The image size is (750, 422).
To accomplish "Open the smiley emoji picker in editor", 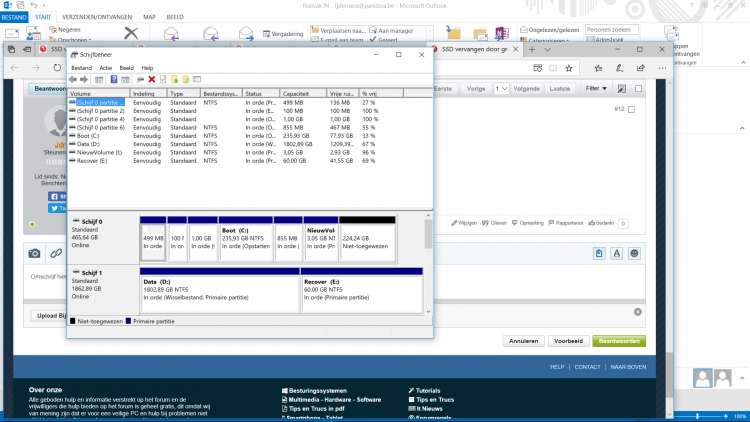I will click(634, 254).
